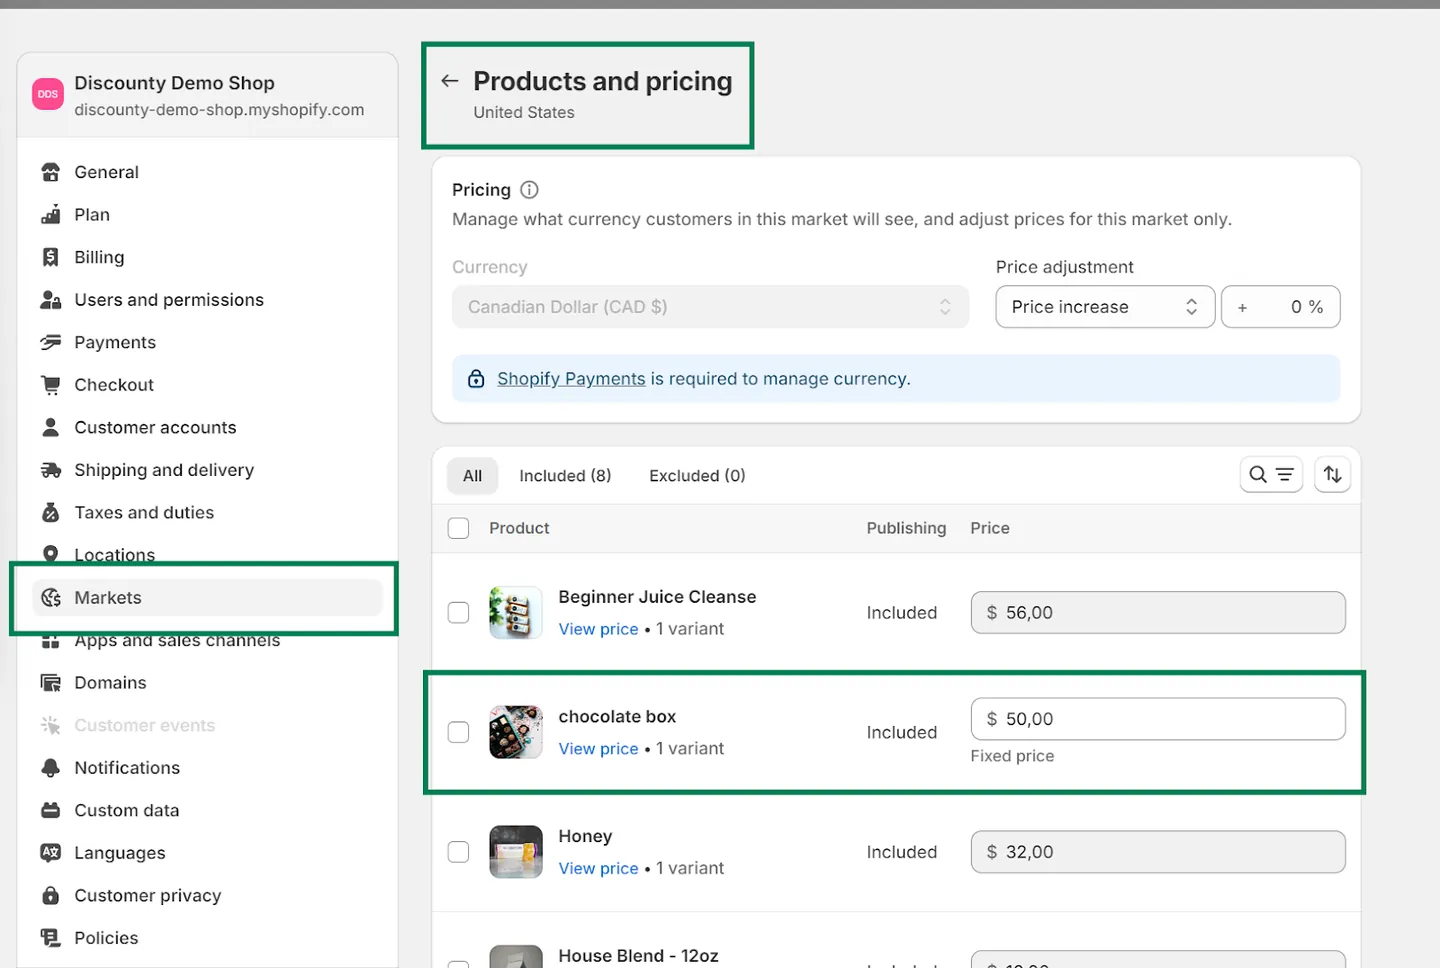This screenshot has width=1440, height=968.
Task: Click the Checkout cart icon
Action: (50, 385)
